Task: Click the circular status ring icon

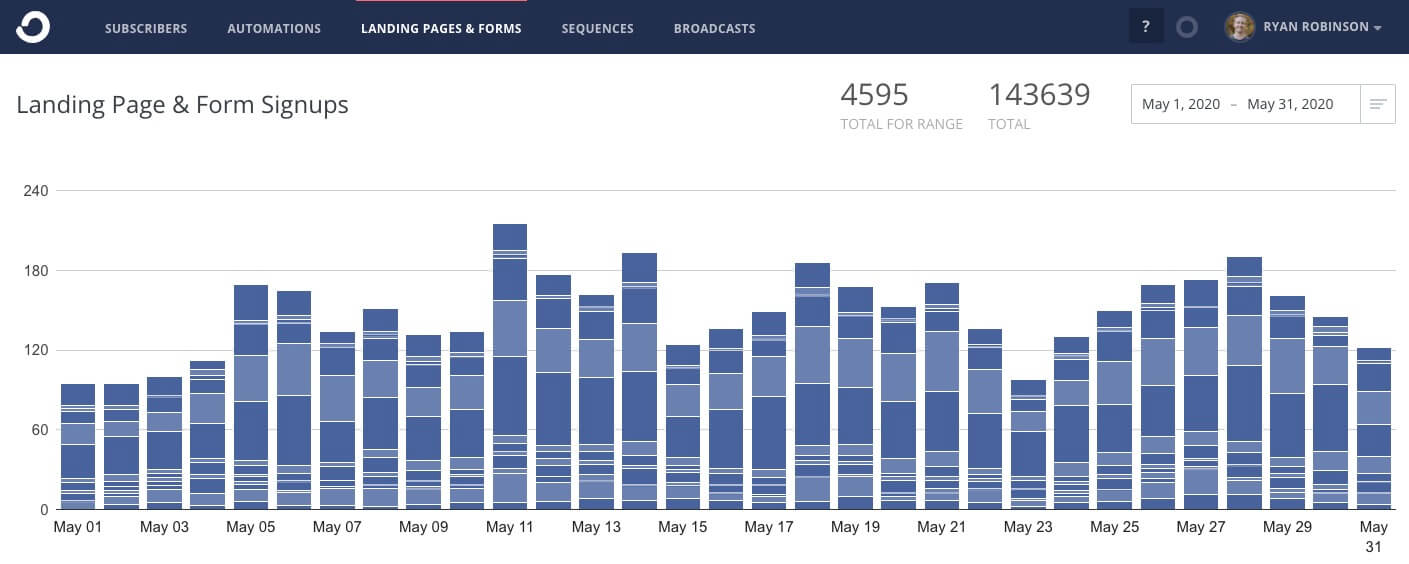Action: point(1187,27)
